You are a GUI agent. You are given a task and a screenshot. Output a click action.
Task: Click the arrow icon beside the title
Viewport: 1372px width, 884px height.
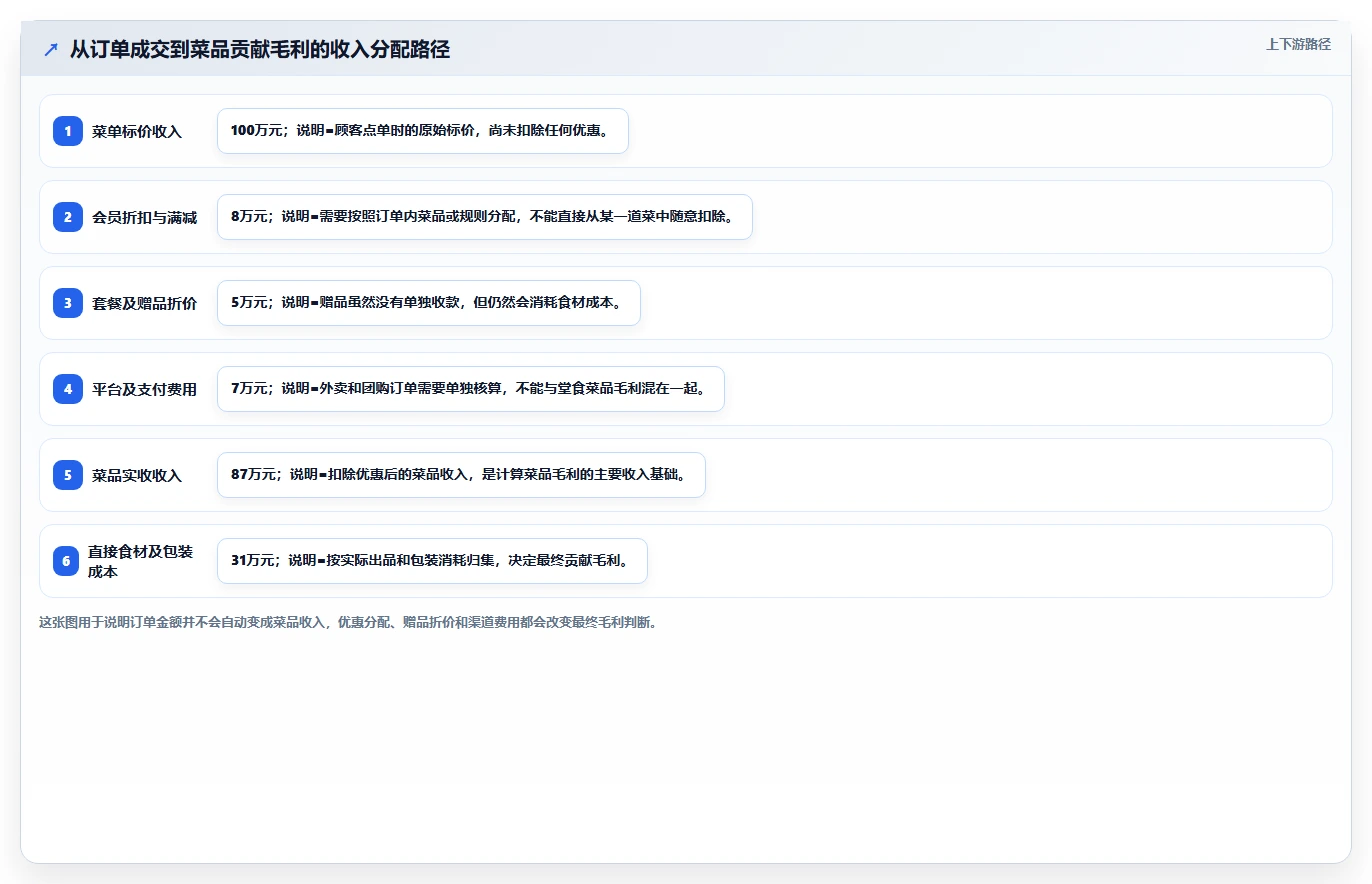51,50
